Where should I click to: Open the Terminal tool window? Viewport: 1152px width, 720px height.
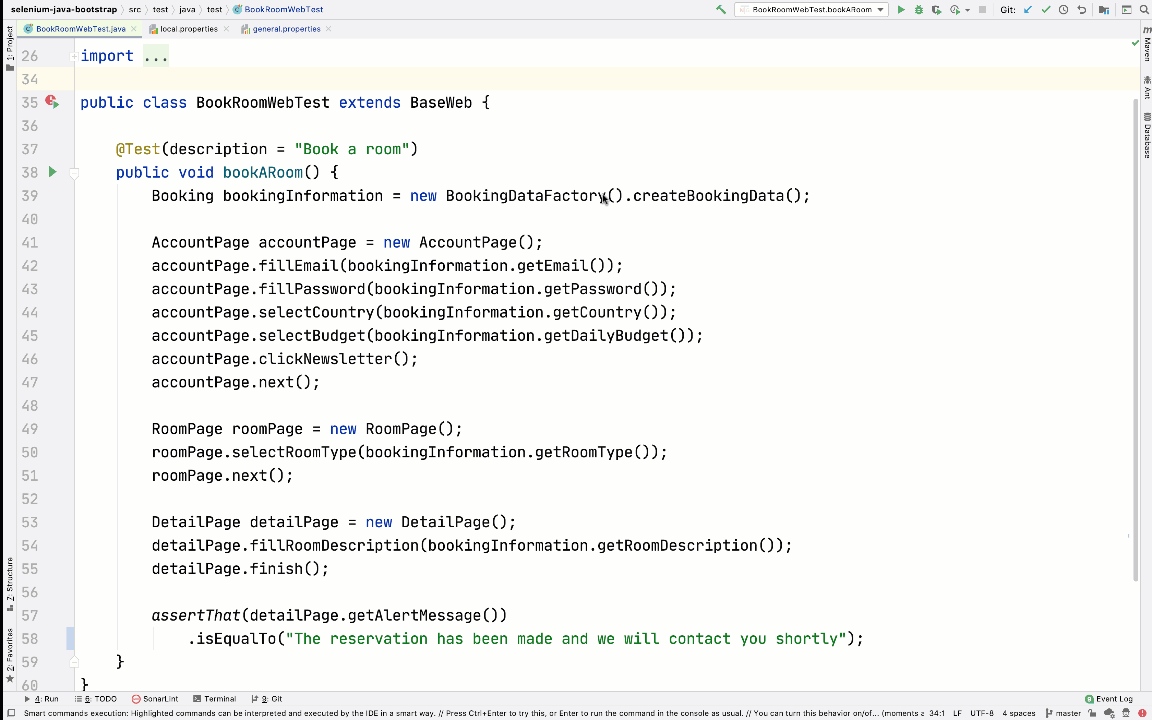[215, 699]
